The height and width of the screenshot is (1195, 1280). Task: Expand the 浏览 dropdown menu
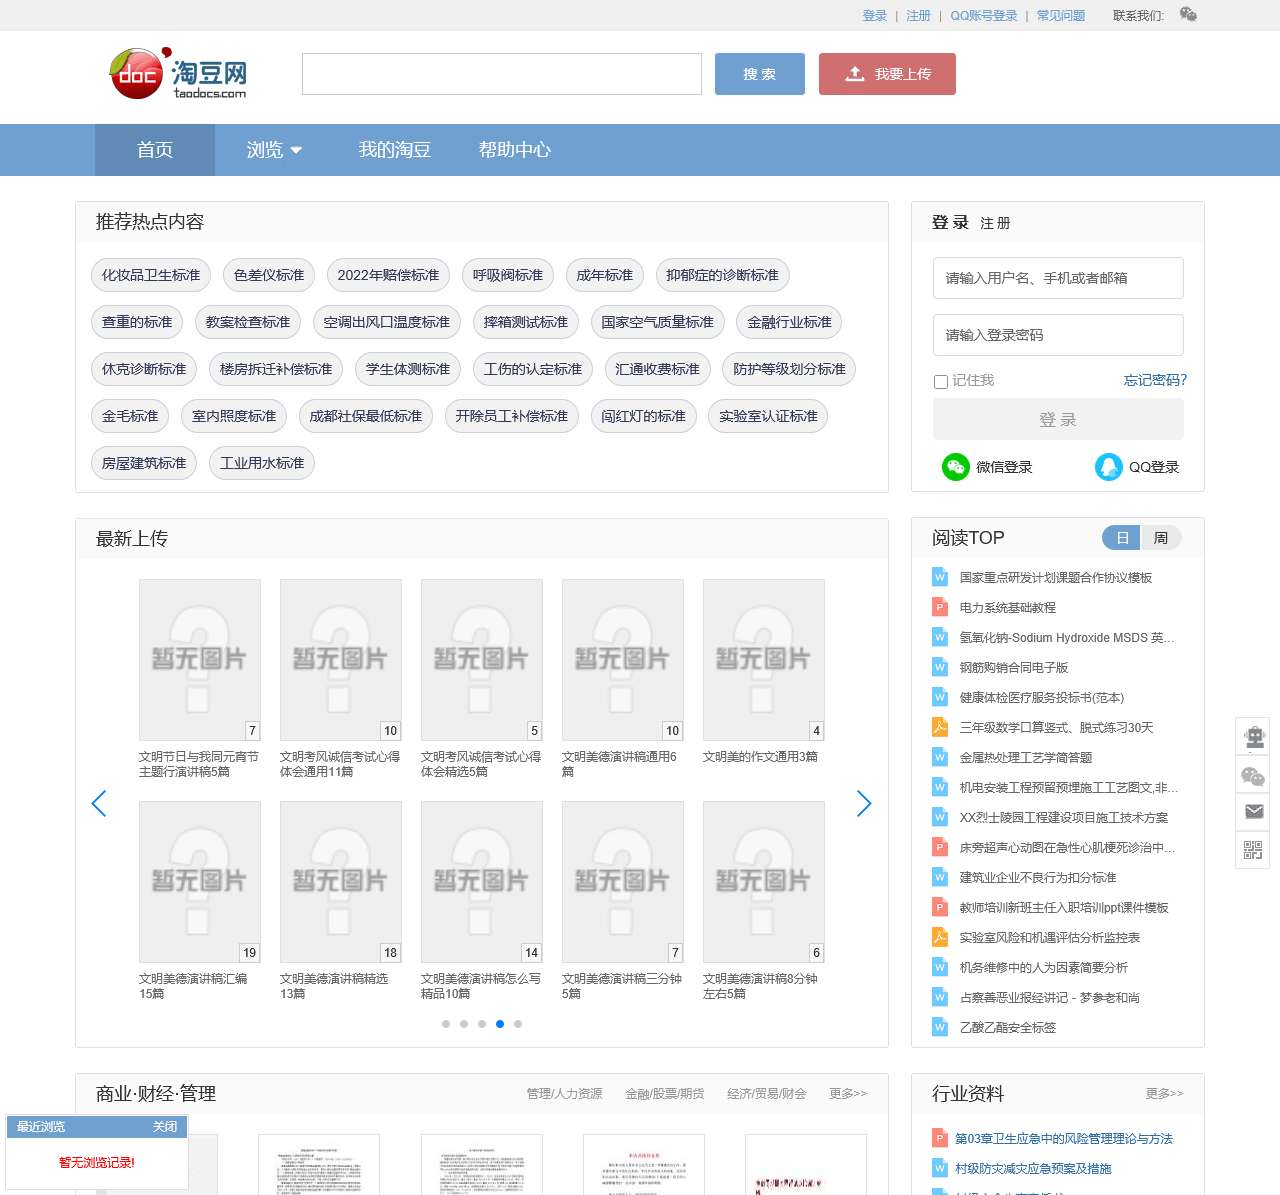(274, 150)
